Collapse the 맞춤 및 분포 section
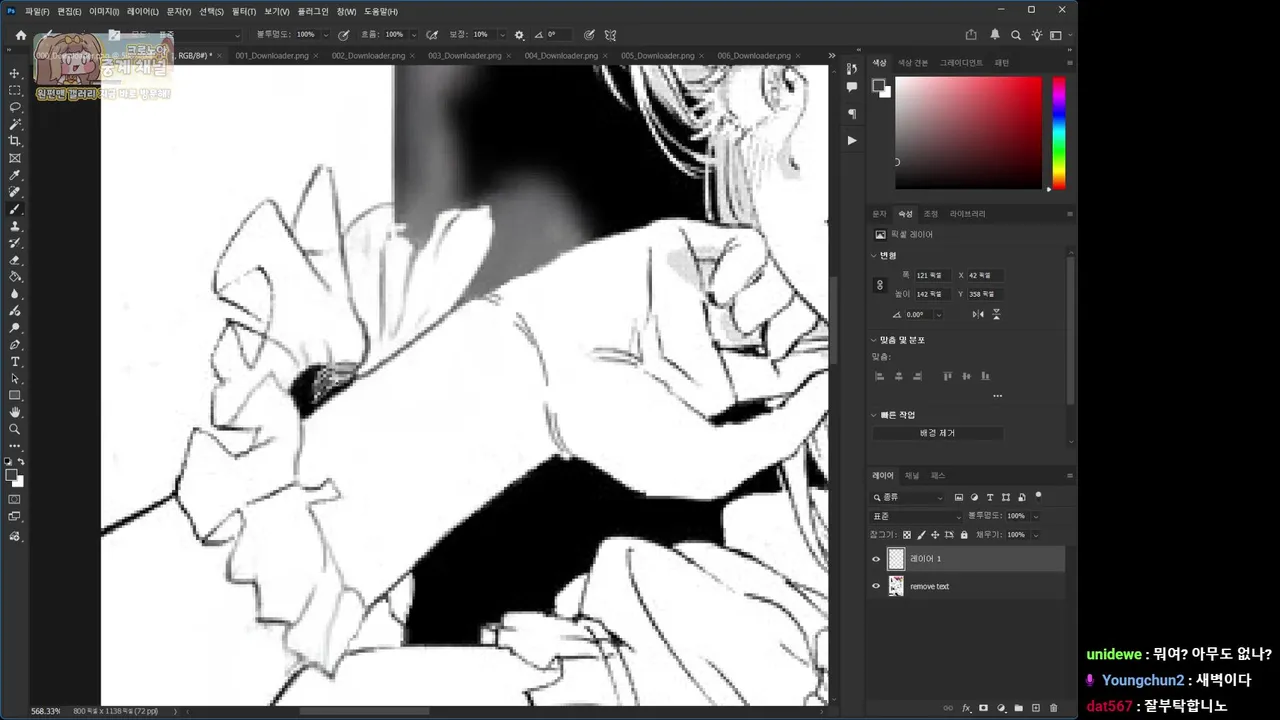The height and width of the screenshot is (720, 1280). (x=874, y=340)
